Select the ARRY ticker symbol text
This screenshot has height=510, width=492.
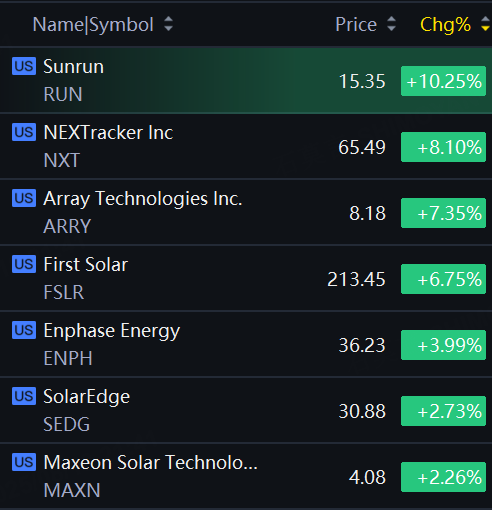[67, 226]
